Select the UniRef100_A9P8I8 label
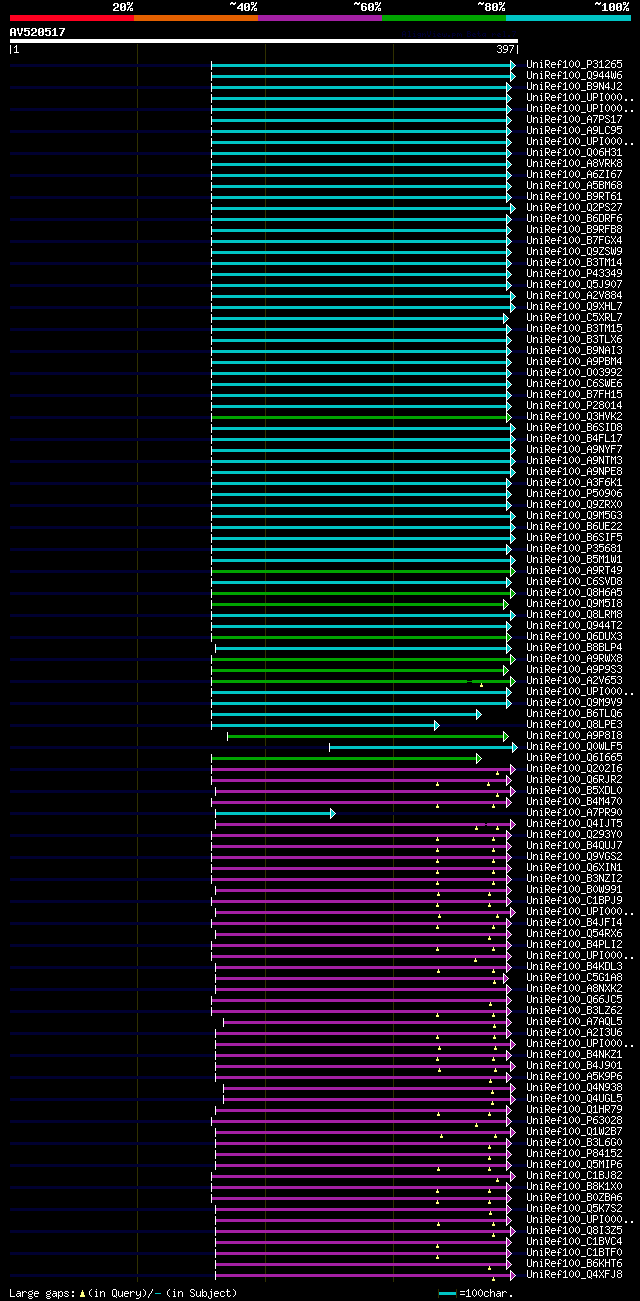Viewport: 640px width, 1301px height. (x=574, y=736)
